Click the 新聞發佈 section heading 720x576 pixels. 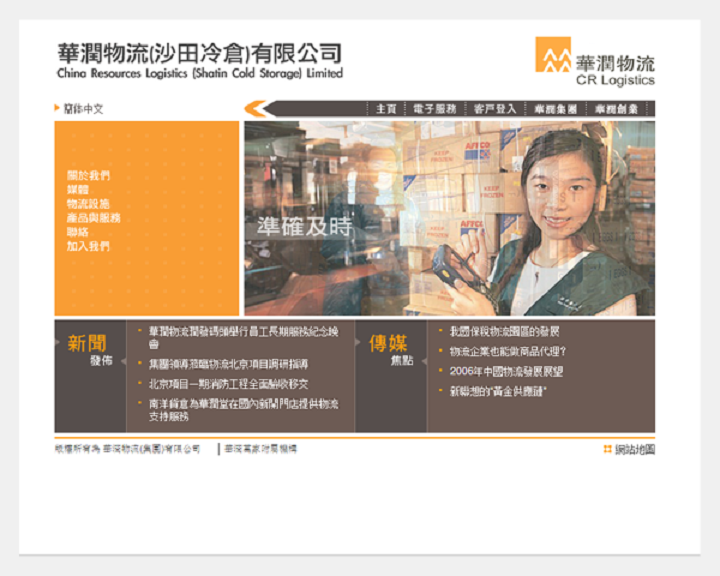[x=89, y=350]
